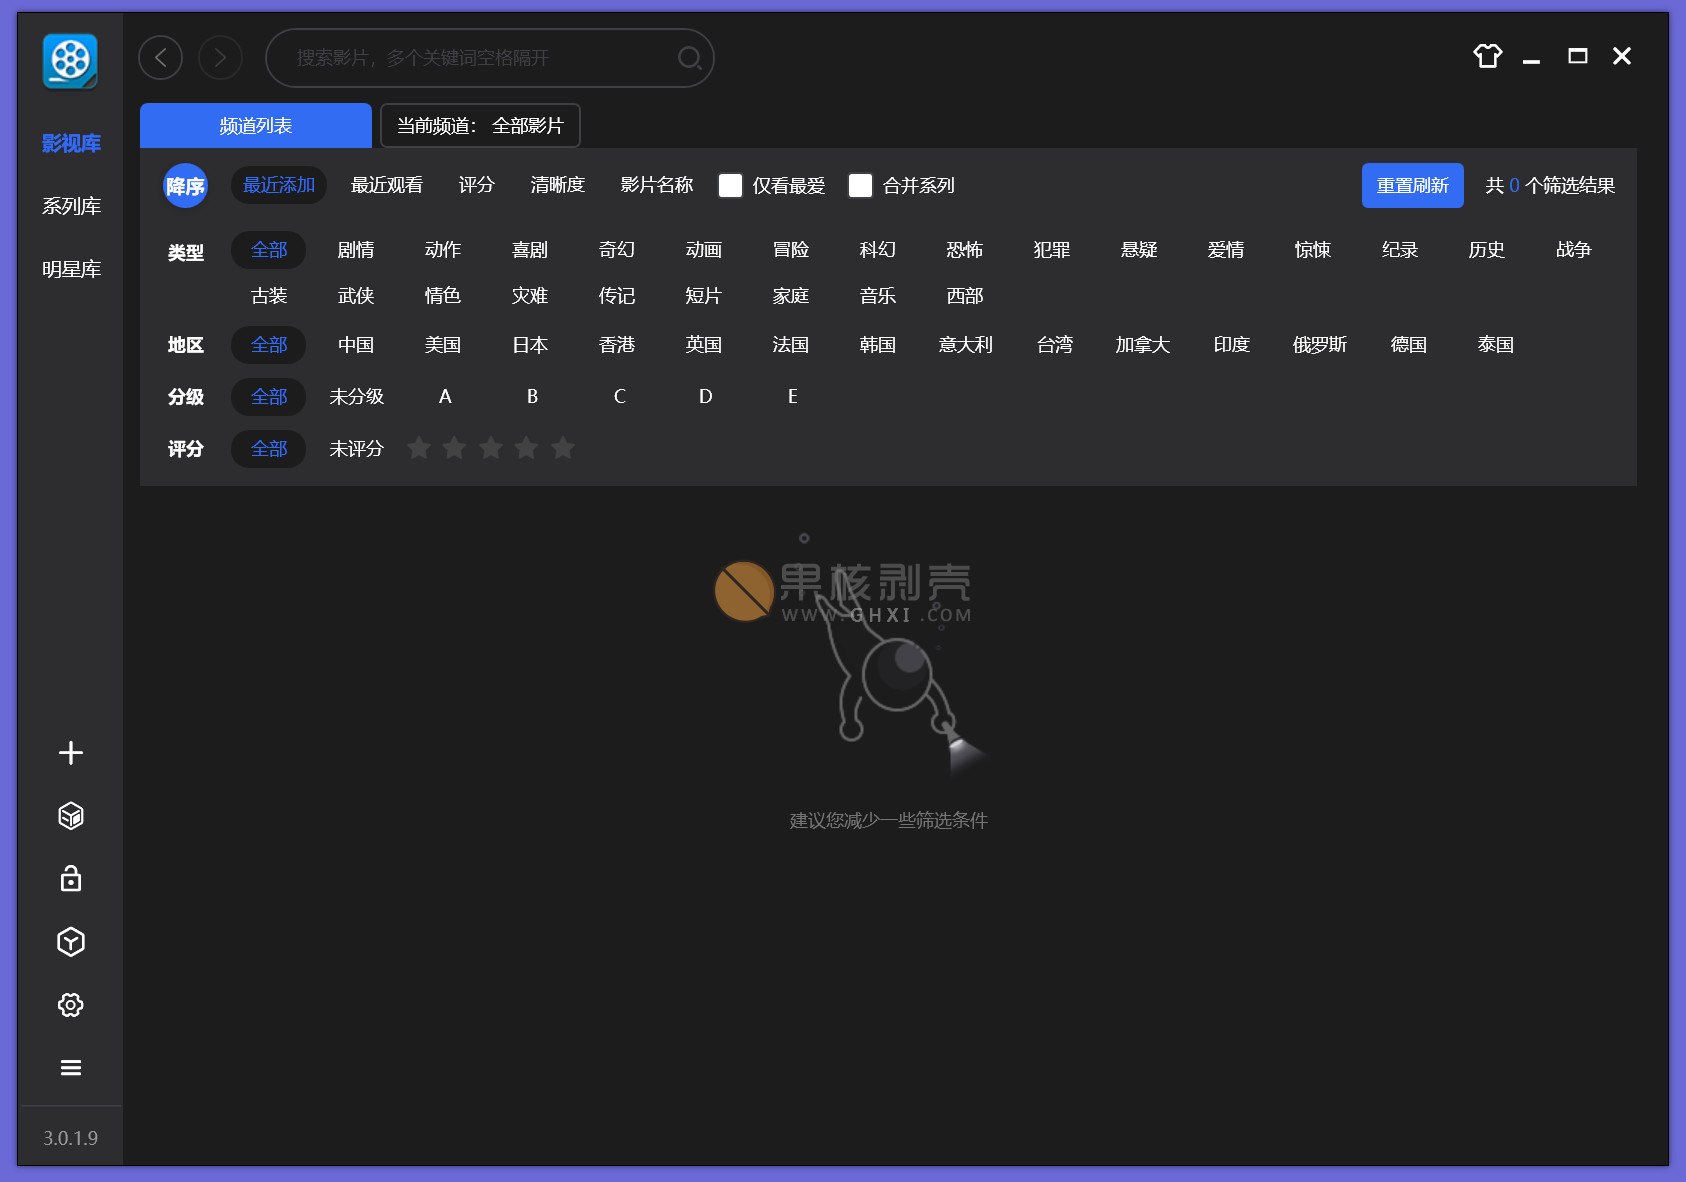Click the 重置刷新 button

[1412, 186]
